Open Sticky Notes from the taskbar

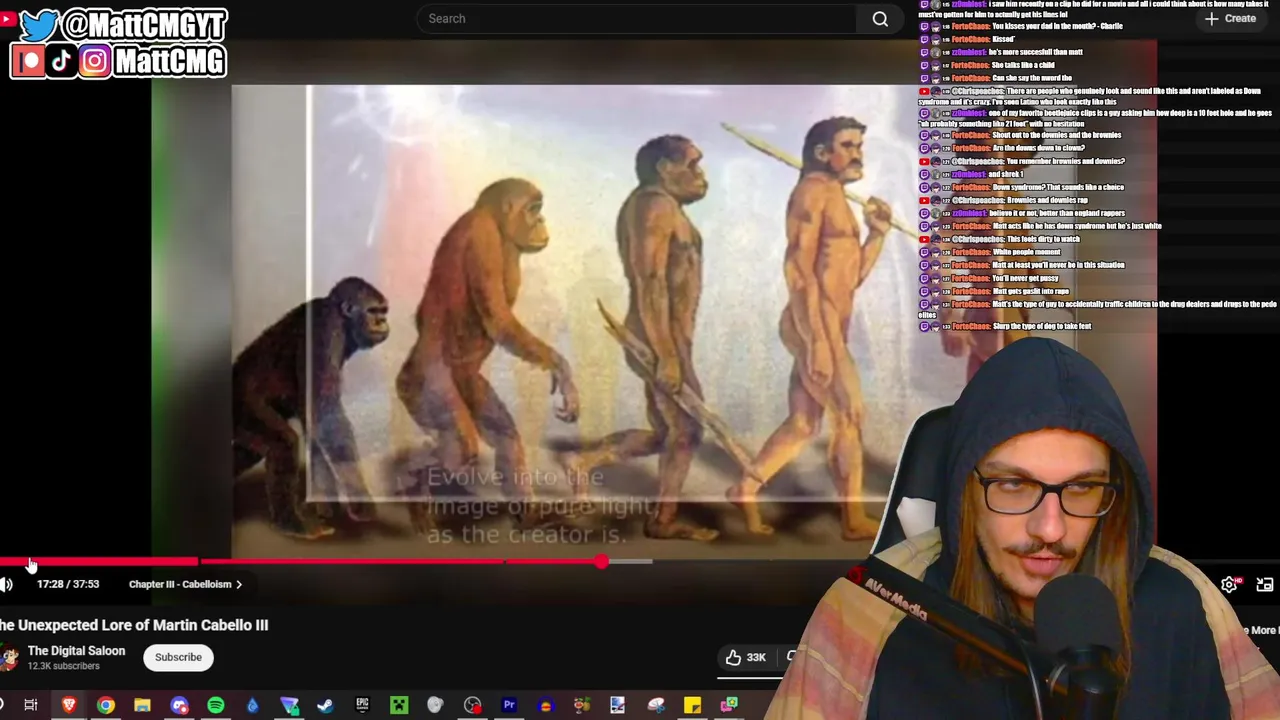pos(692,706)
